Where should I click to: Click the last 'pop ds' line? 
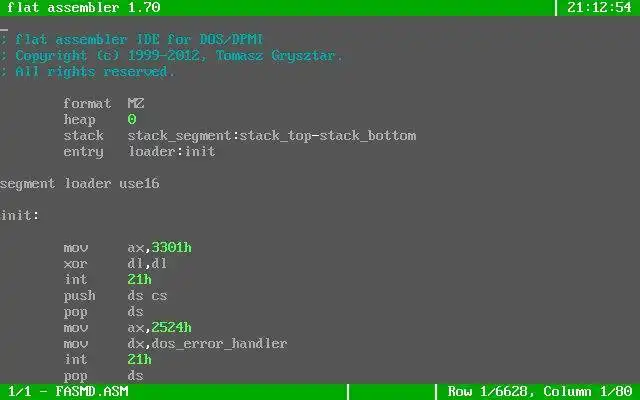[103, 376]
